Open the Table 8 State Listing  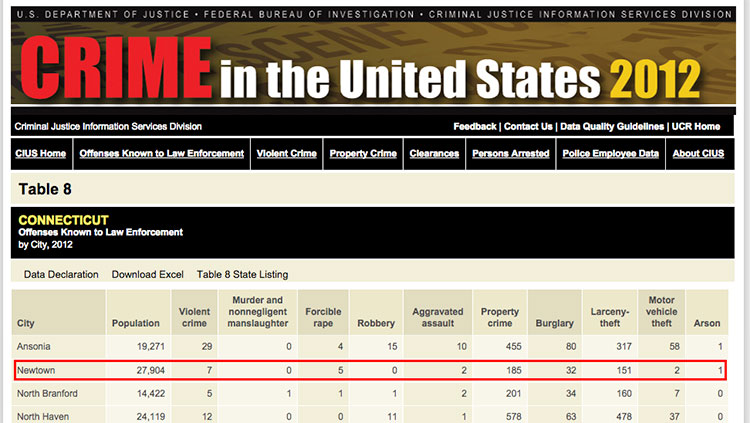point(242,274)
